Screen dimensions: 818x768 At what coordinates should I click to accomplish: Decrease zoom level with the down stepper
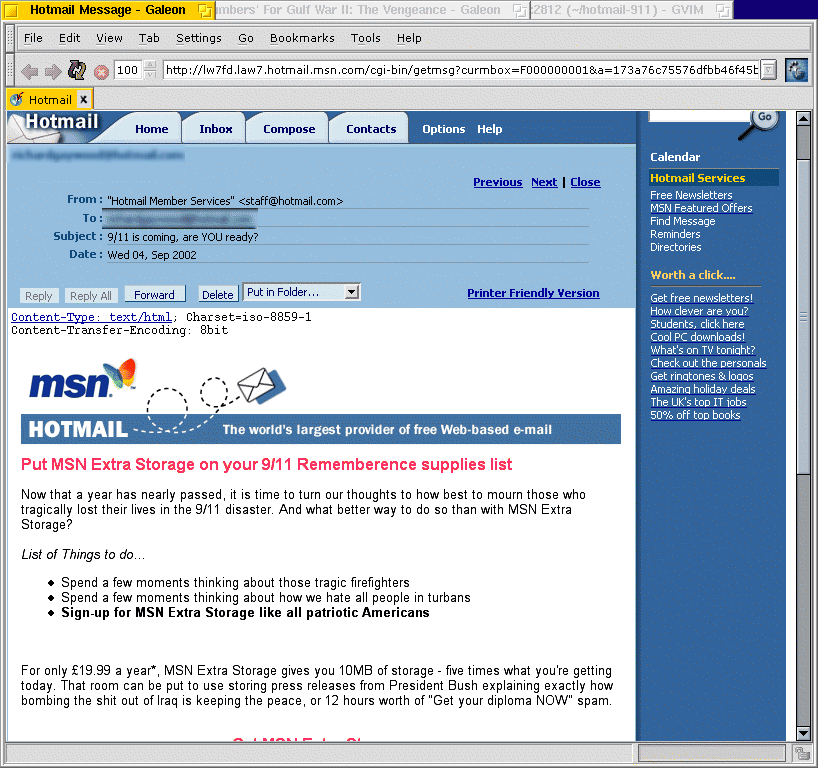pyautogui.click(x=150, y=75)
